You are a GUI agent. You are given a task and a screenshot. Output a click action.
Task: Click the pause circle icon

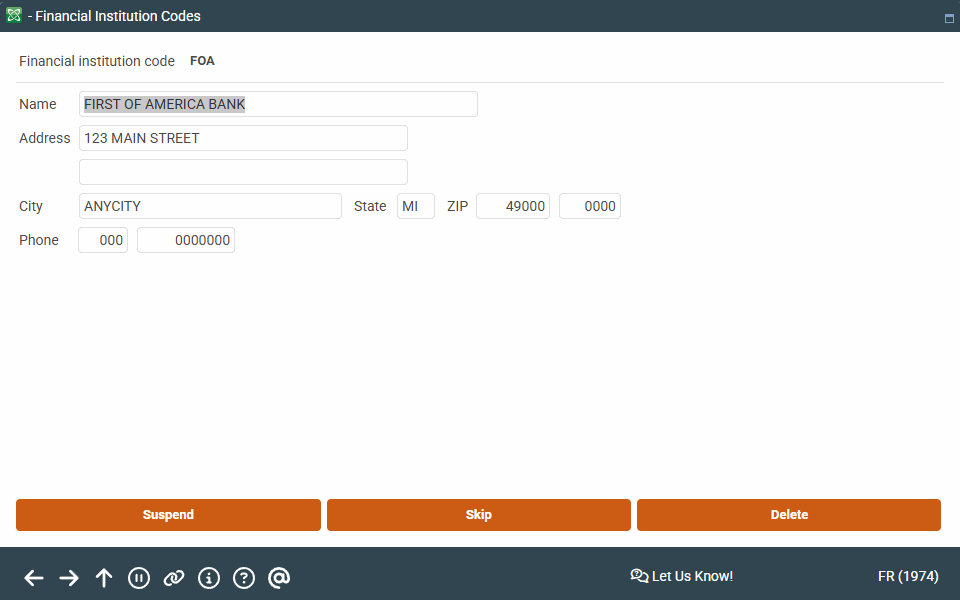coord(139,578)
